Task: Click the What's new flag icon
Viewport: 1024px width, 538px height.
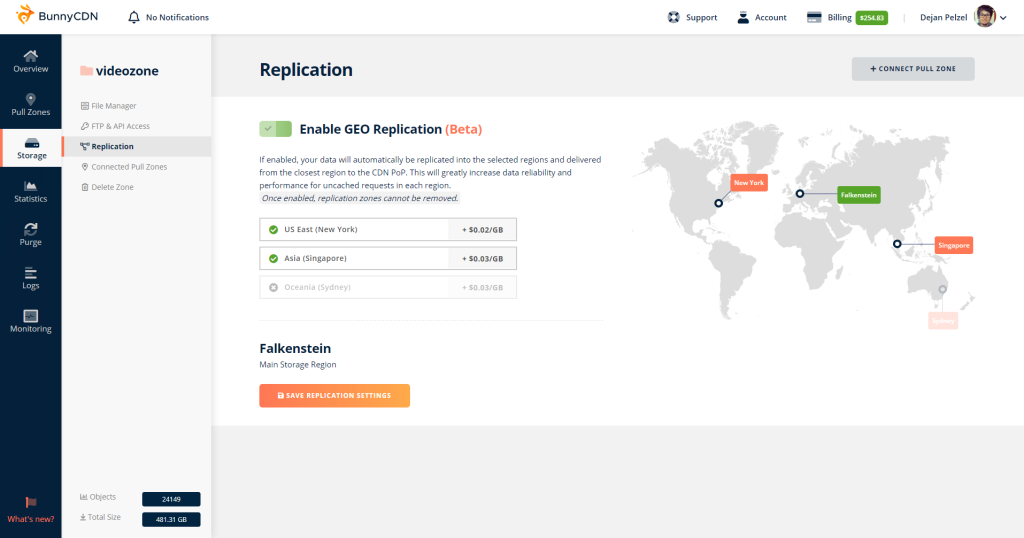Action: (x=30, y=503)
